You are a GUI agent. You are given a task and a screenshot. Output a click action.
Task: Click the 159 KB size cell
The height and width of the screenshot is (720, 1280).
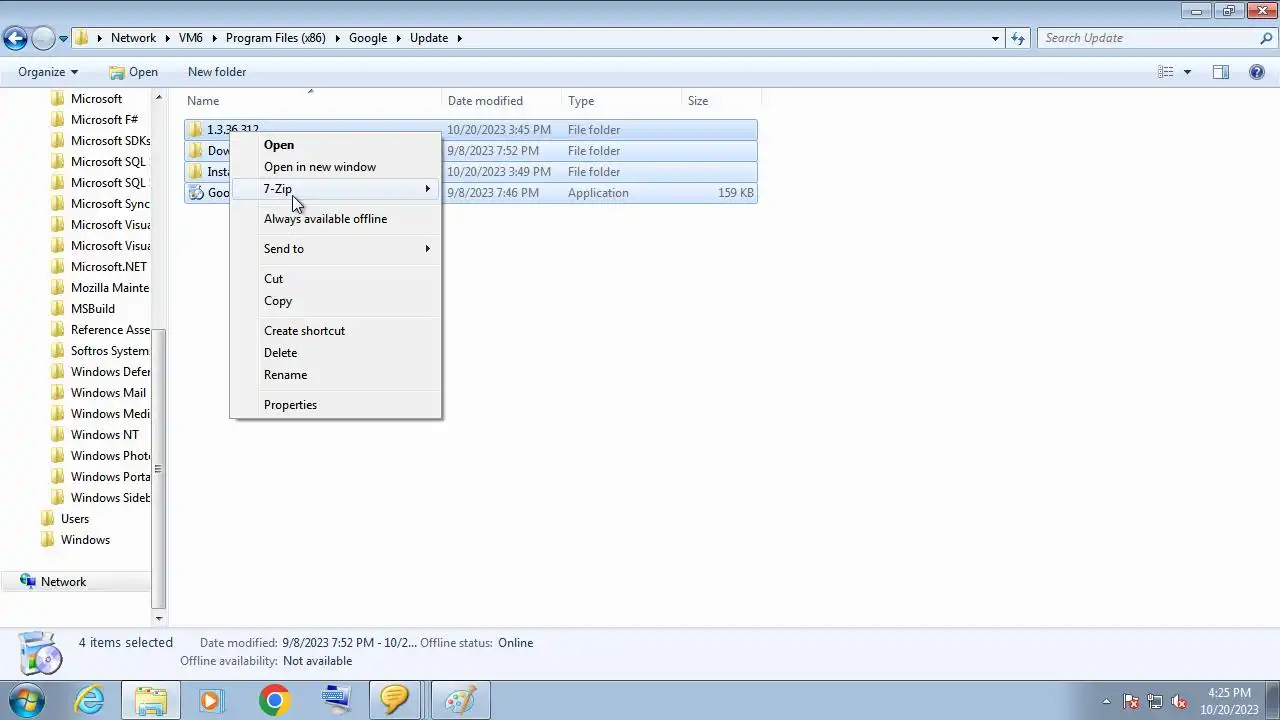tap(735, 193)
